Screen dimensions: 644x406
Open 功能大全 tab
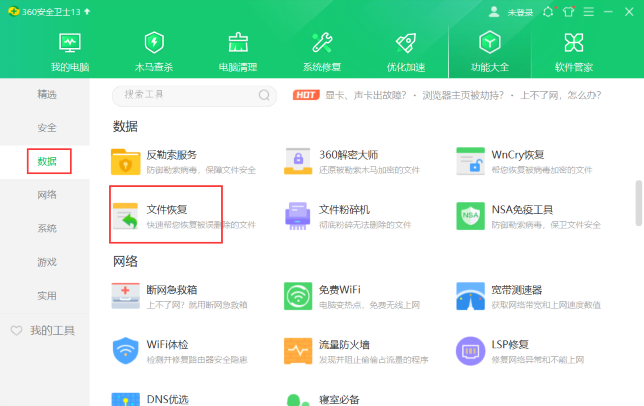[x=490, y=52]
